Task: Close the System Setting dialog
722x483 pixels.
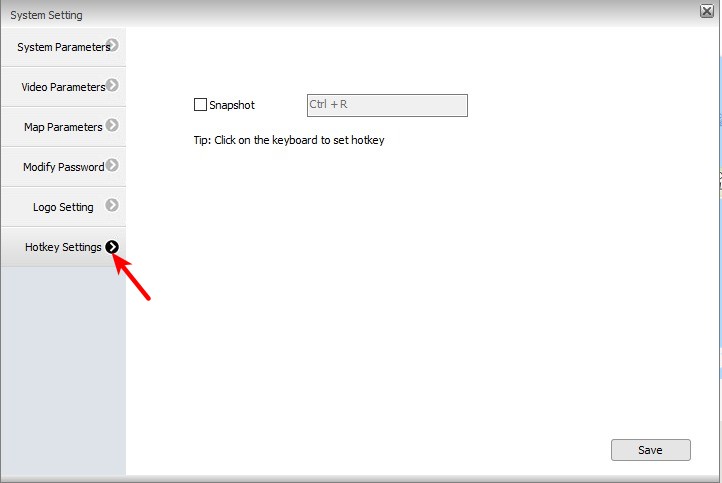Action: point(707,10)
